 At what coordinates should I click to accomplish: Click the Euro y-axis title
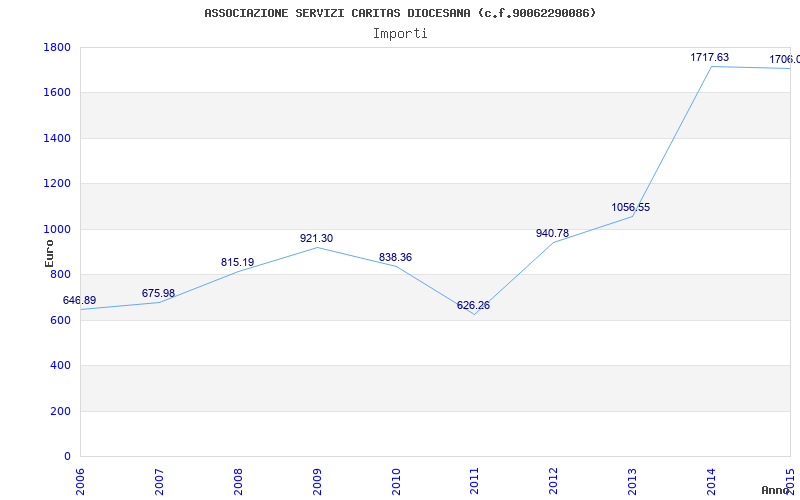[49, 253]
